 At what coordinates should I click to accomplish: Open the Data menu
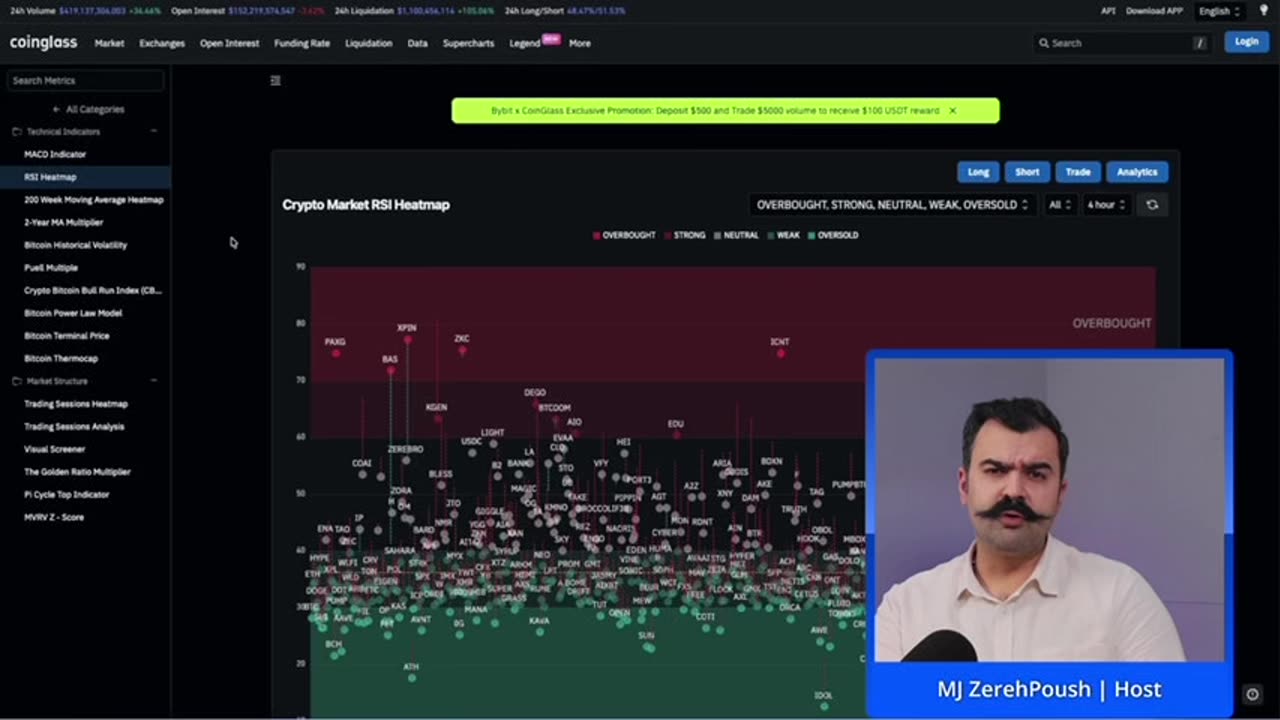point(417,43)
